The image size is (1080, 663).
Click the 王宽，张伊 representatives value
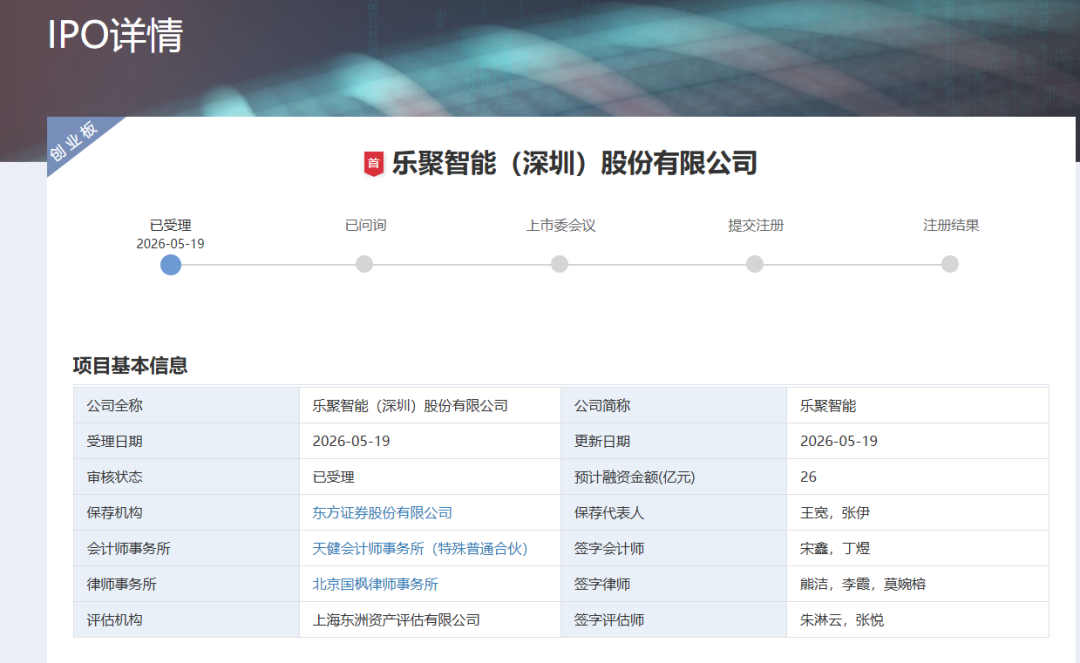tap(835, 513)
